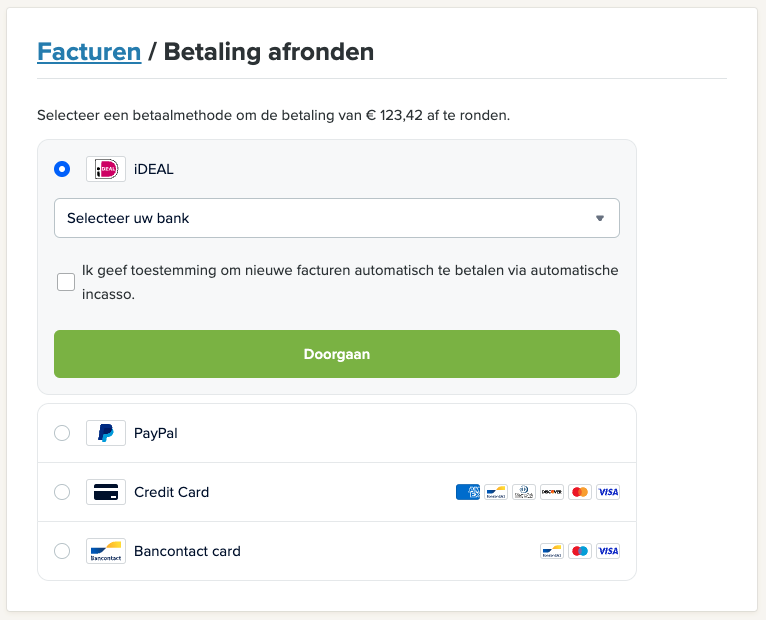Click Bancontact logo beside Bancontact card label
Screen dimensions: 766x620
(x=106, y=551)
